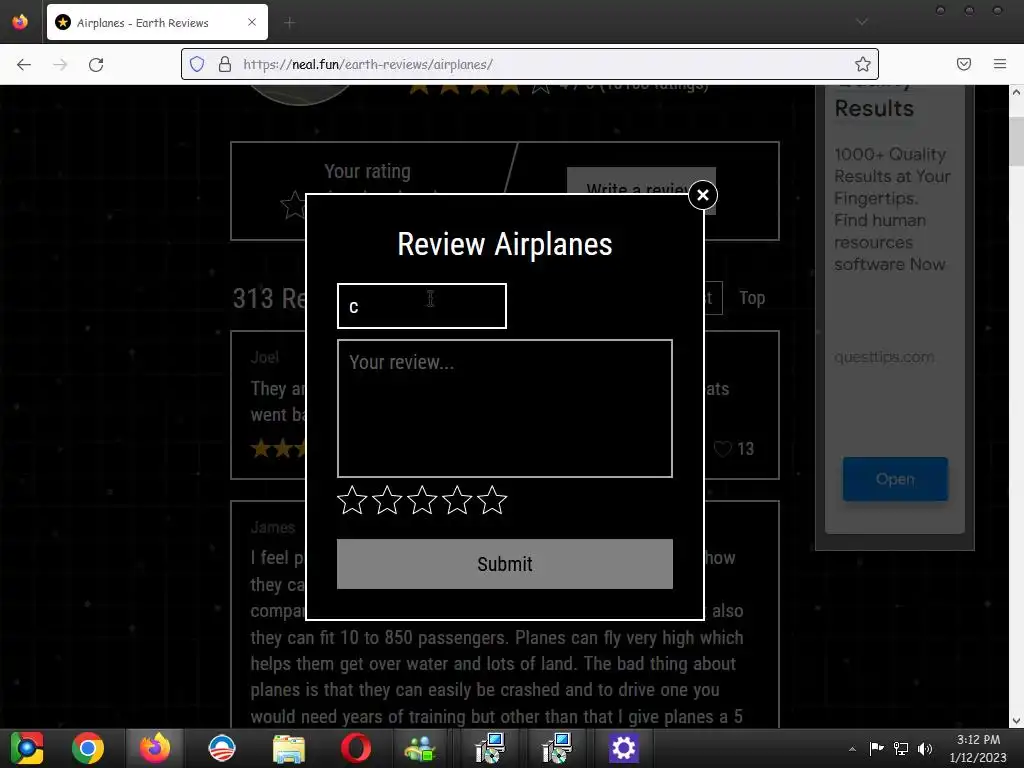Click the Firefox icon in the taskbar
The width and height of the screenshot is (1024, 768).
155,748
